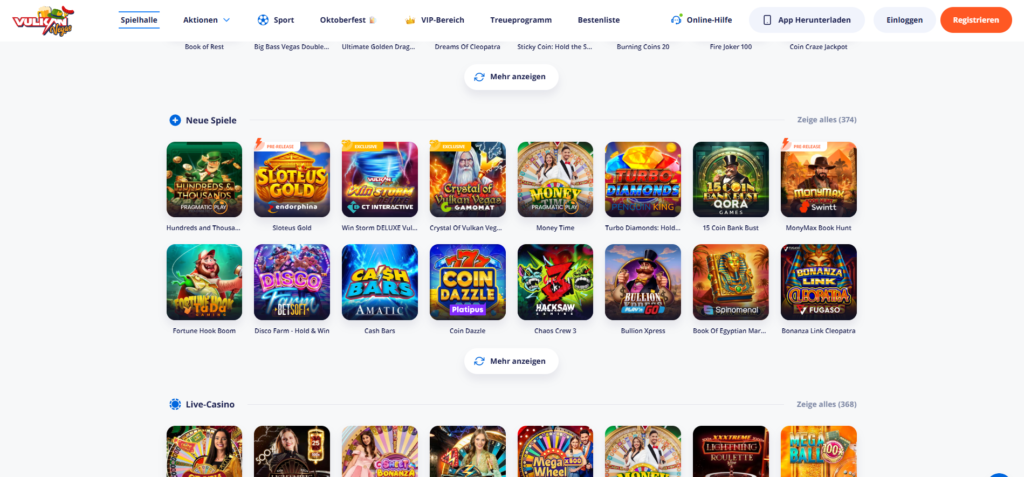Click the plus icon beside Neue Spiele
The height and width of the screenshot is (477, 1024).
click(x=175, y=120)
